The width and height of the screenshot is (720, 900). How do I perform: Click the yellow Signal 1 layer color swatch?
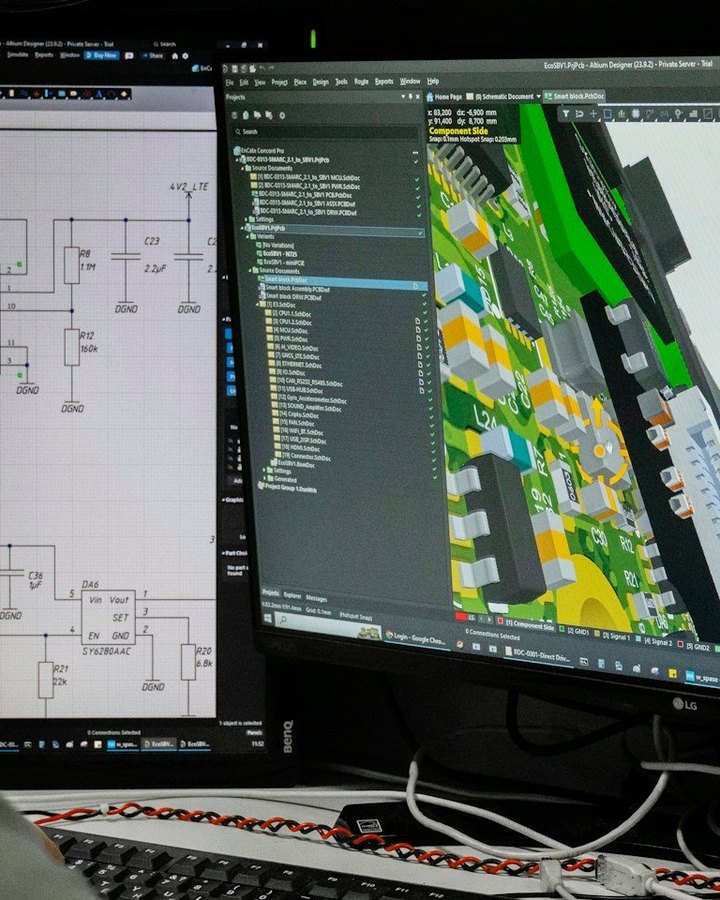[597, 634]
